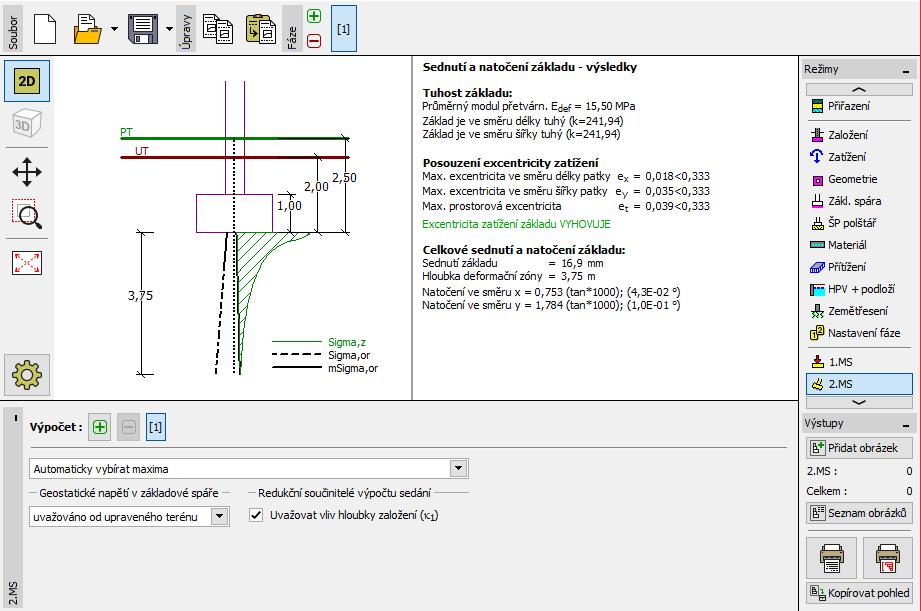Select the 2.MS analysis mode

click(859, 384)
